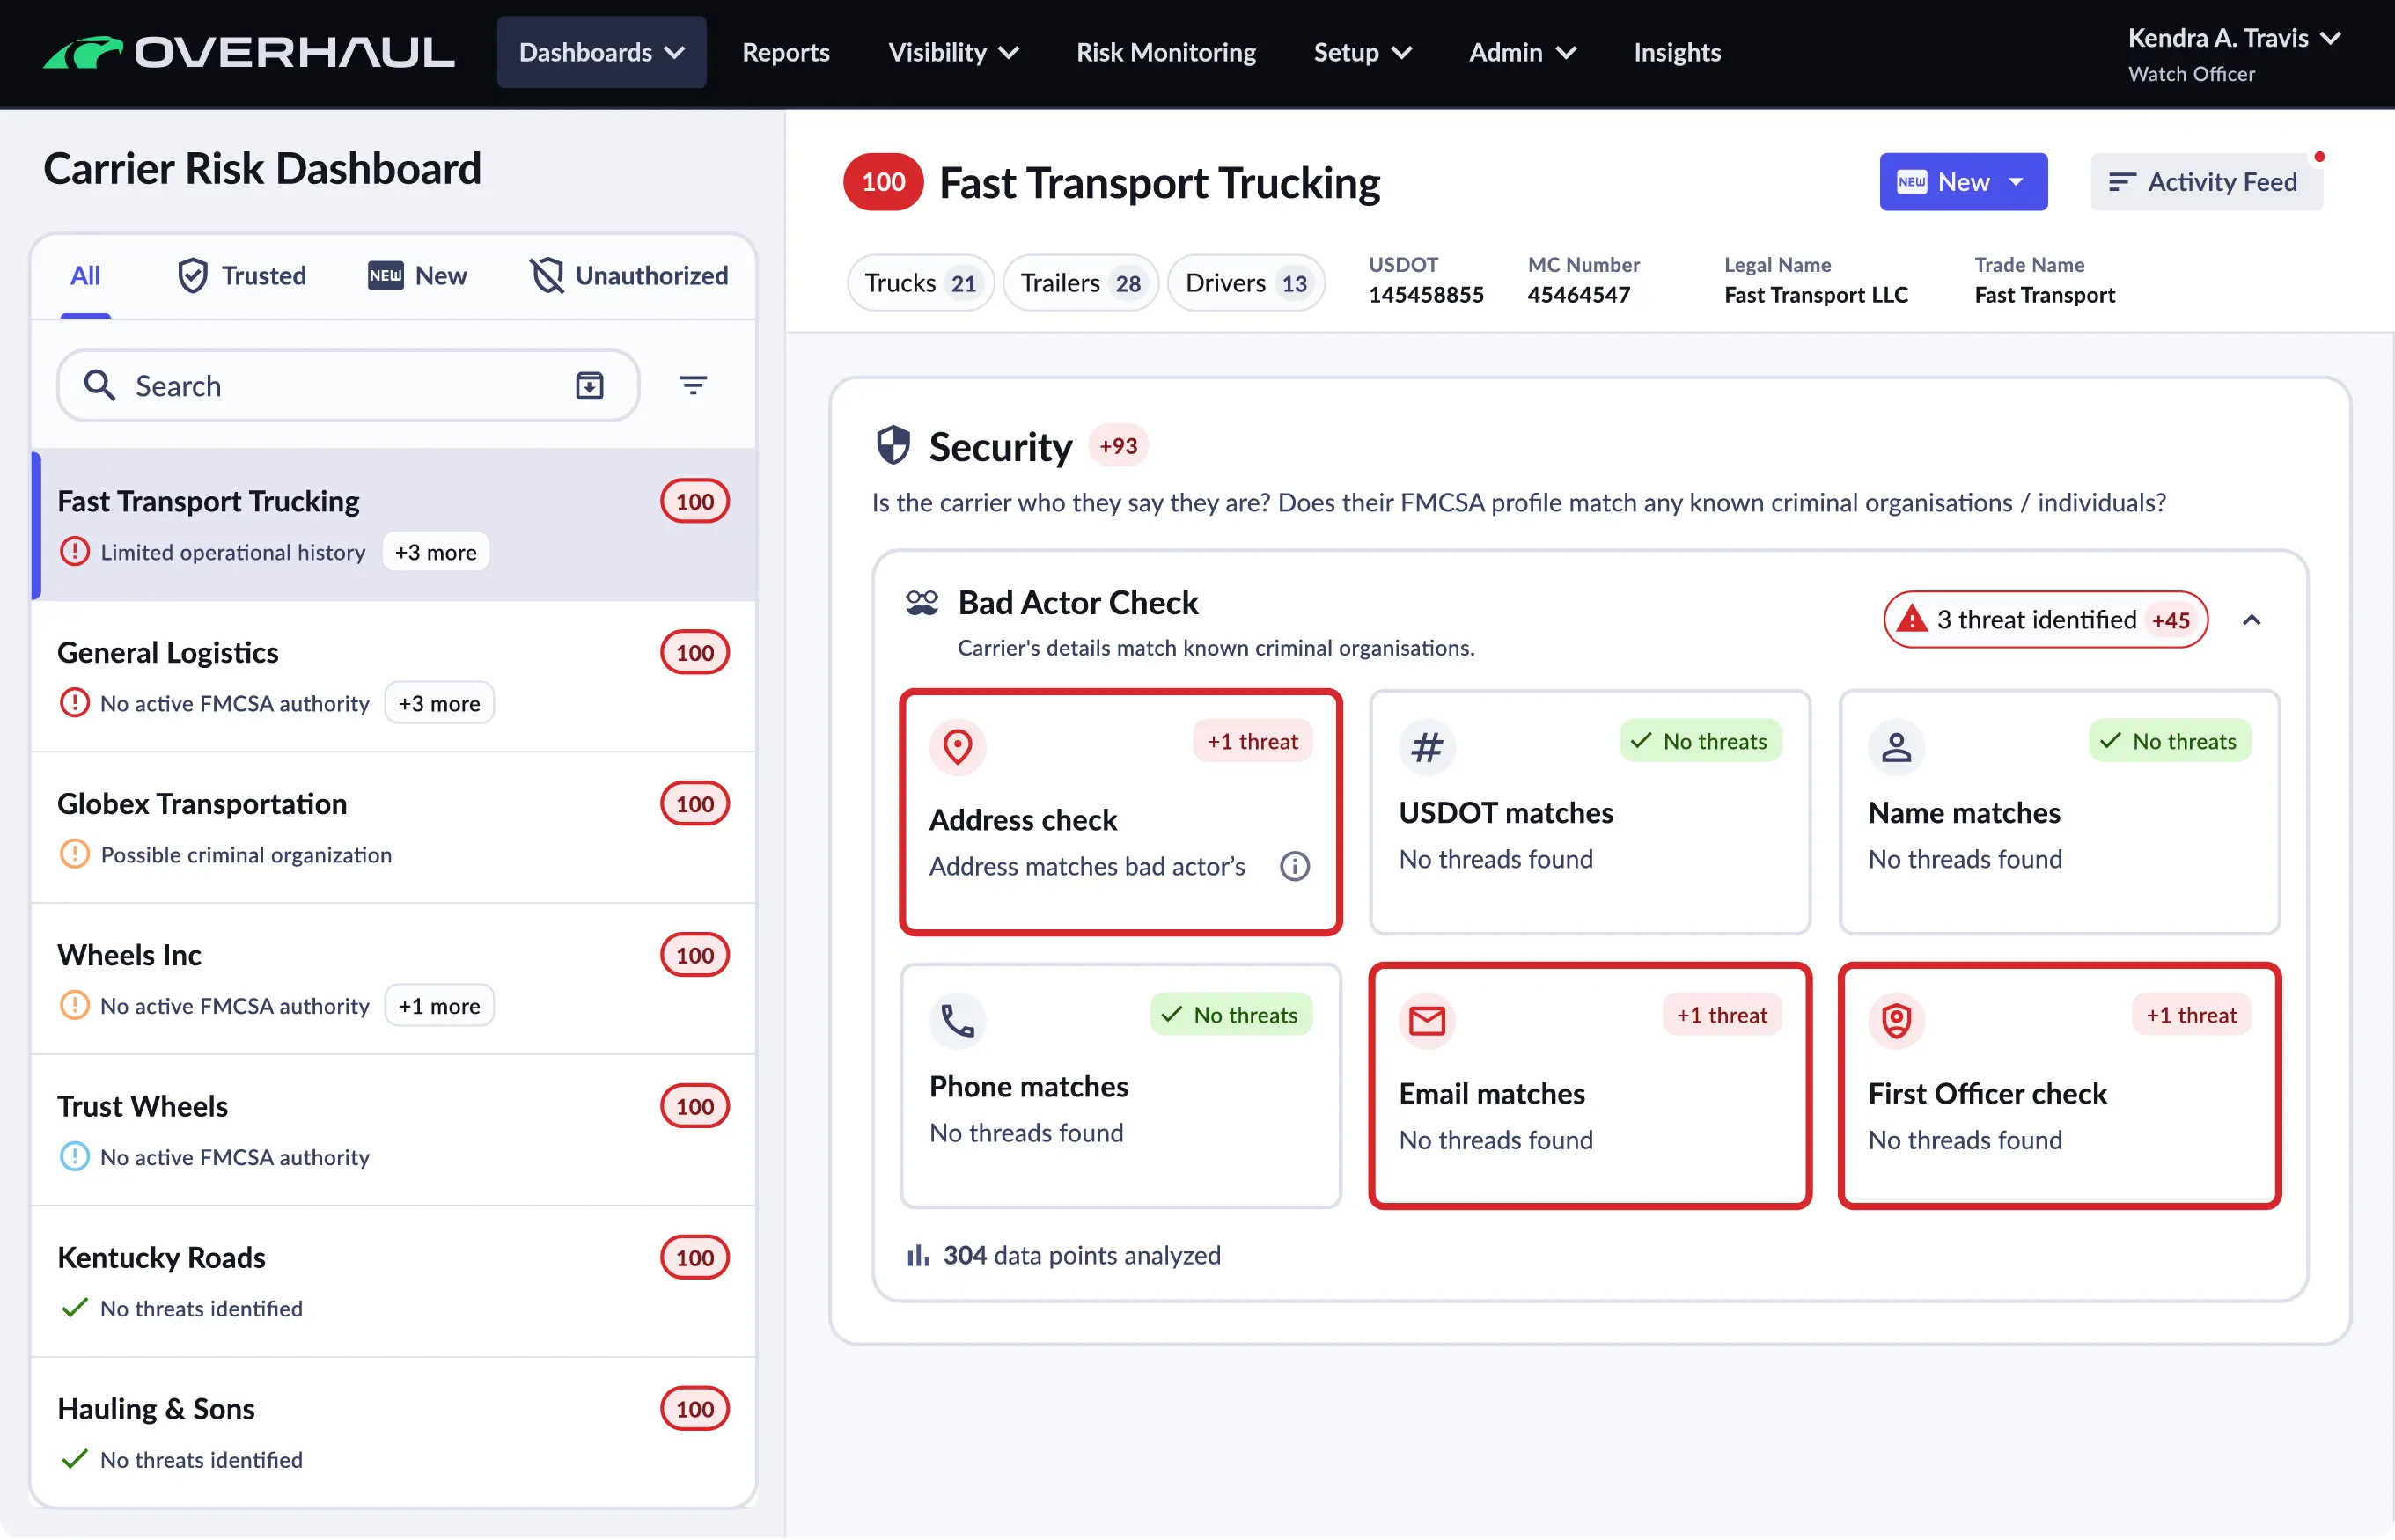Image resolution: width=2395 pixels, height=1540 pixels.
Task: Click the info icon in the Address check card
Action: coord(1294,866)
